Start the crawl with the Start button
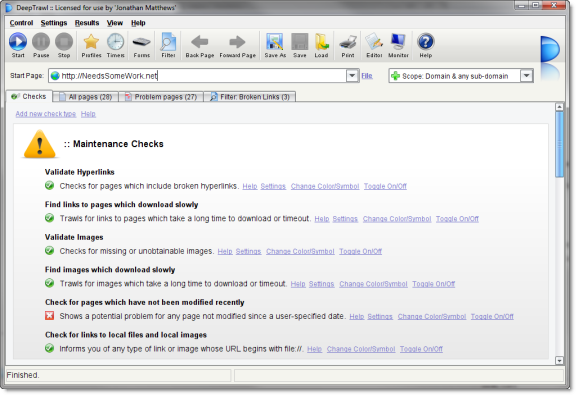Image resolution: width=576 pixels, height=395 pixels. [18, 45]
